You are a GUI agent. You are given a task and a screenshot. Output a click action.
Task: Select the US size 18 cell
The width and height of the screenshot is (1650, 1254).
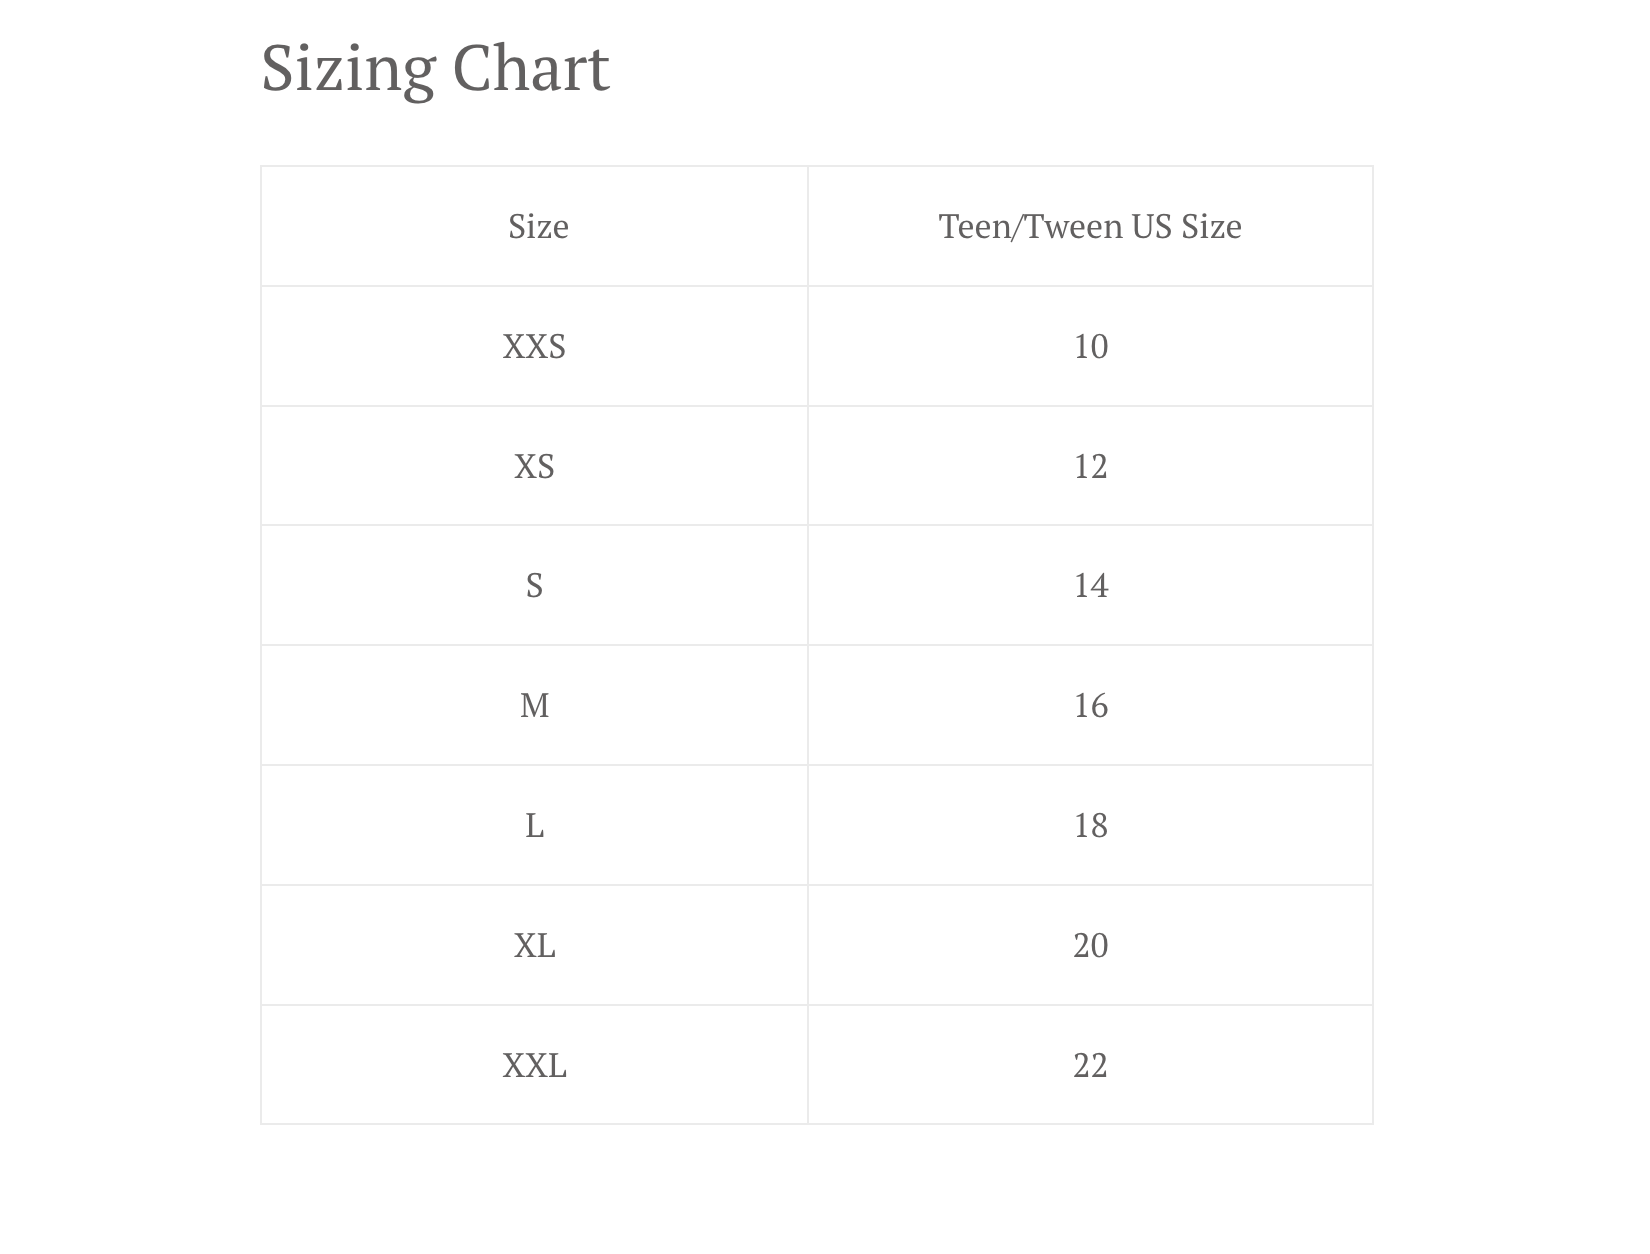point(1090,825)
